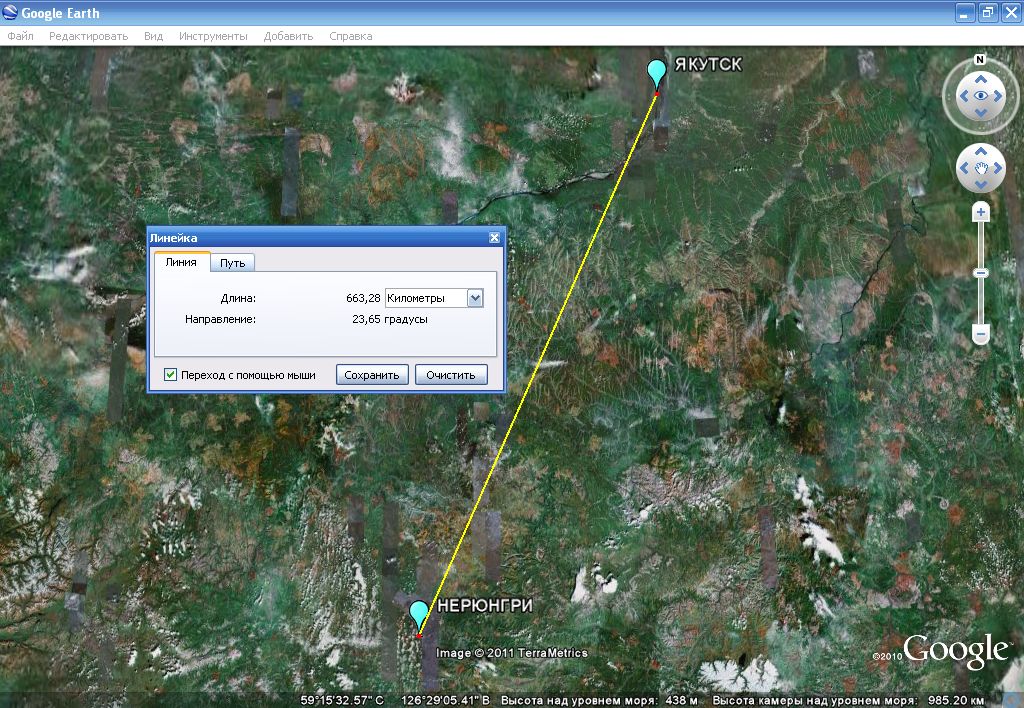Click the eye icon in look joystick
Screen dimensions: 1024x708
coord(981,96)
